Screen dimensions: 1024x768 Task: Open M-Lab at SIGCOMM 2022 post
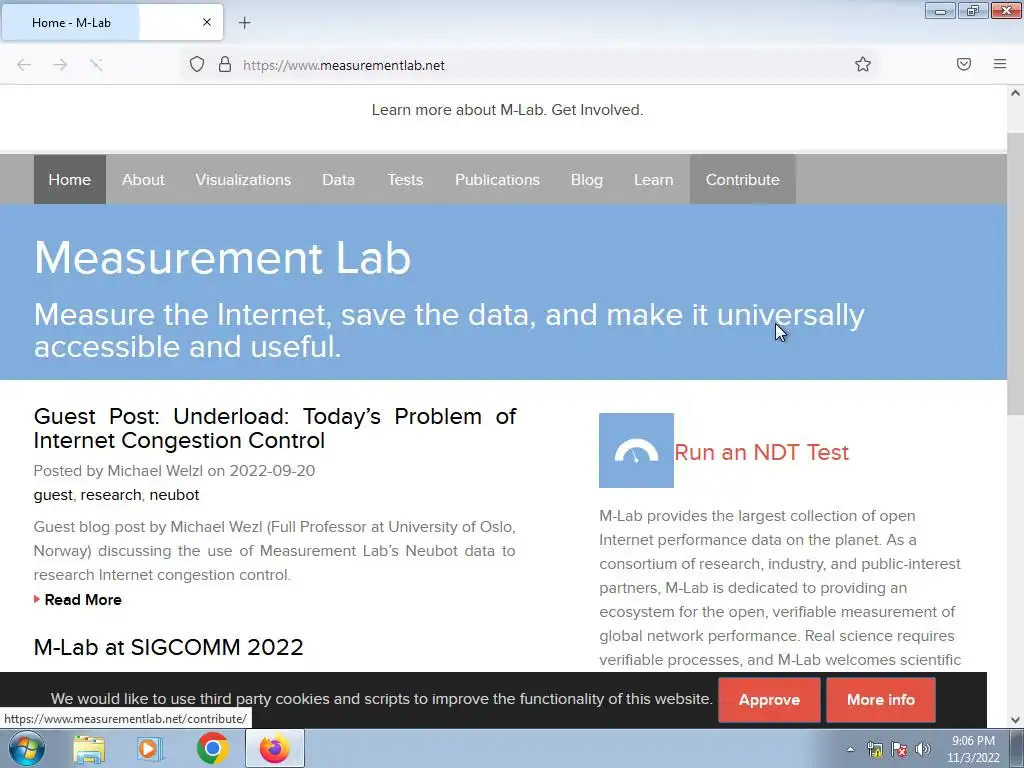[168, 647]
